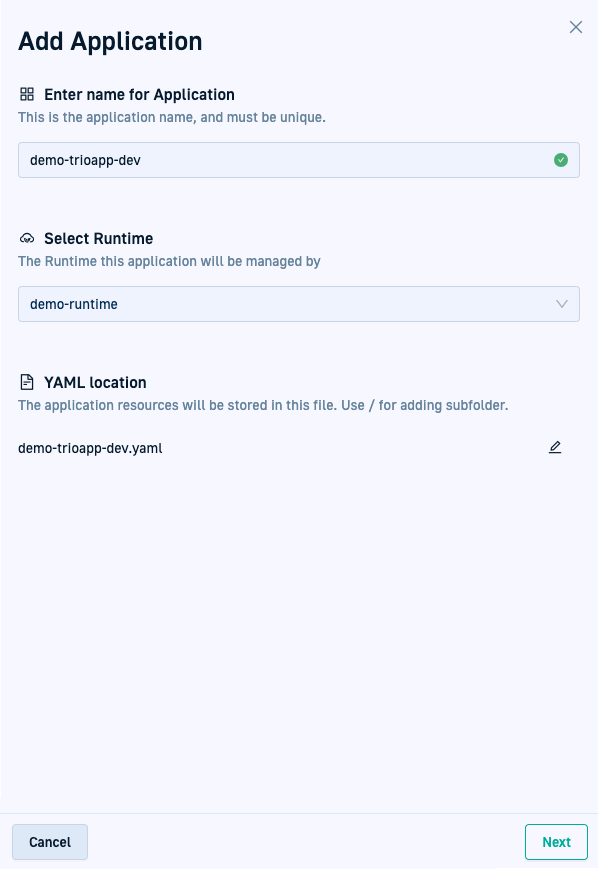The width and height of the screenshot is (598, 869).
Task: Click the Add Application title
Action: 110,42
